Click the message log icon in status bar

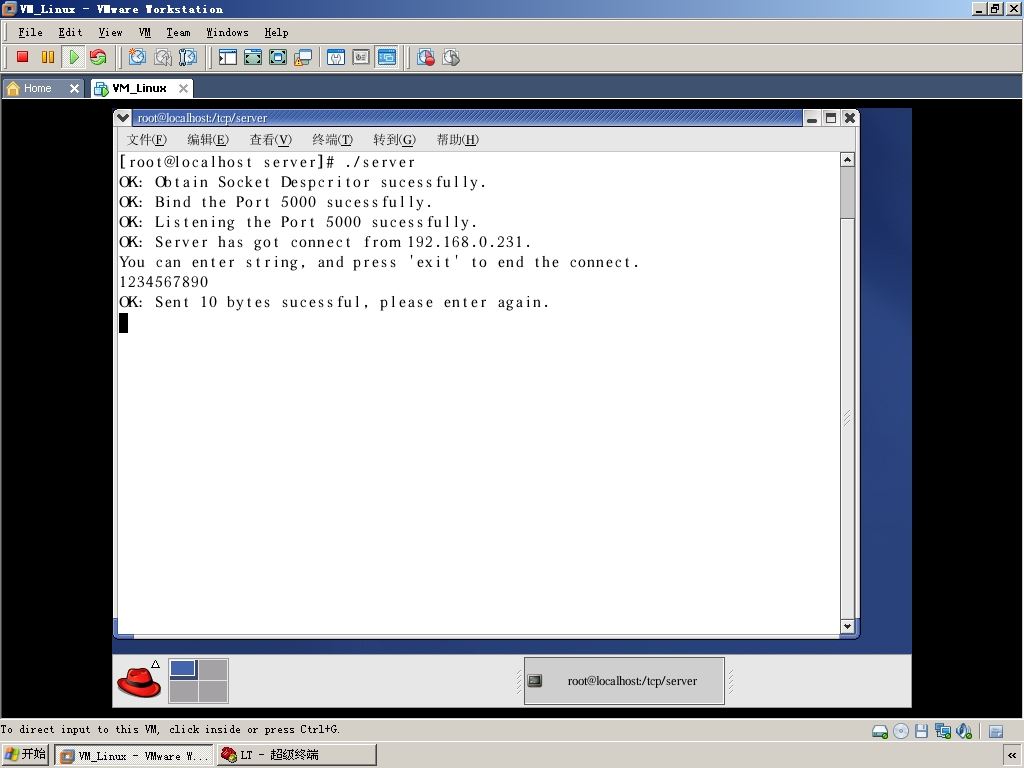996,731
